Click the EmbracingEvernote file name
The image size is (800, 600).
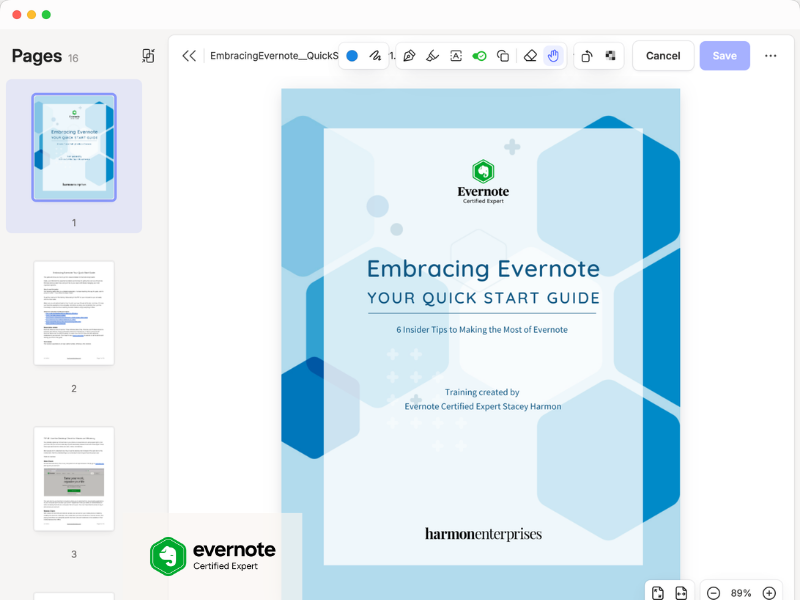coord(274,56)
